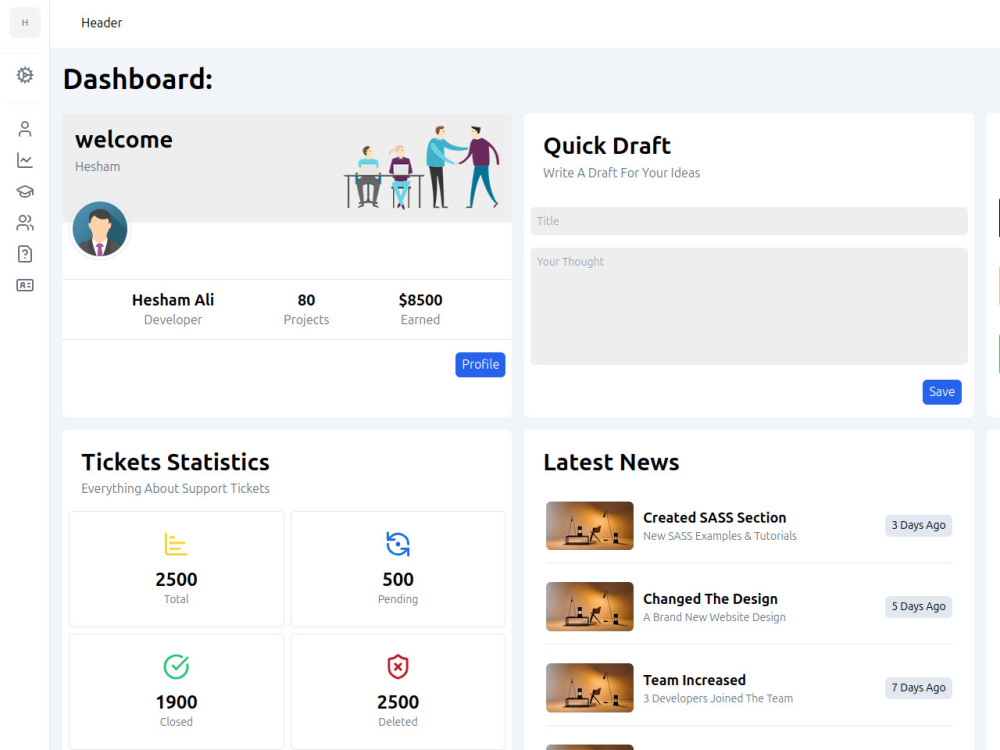Open the sidebar line chart icon
Viewport: 1000px width, 750px height.
click(x=25, y=160)
